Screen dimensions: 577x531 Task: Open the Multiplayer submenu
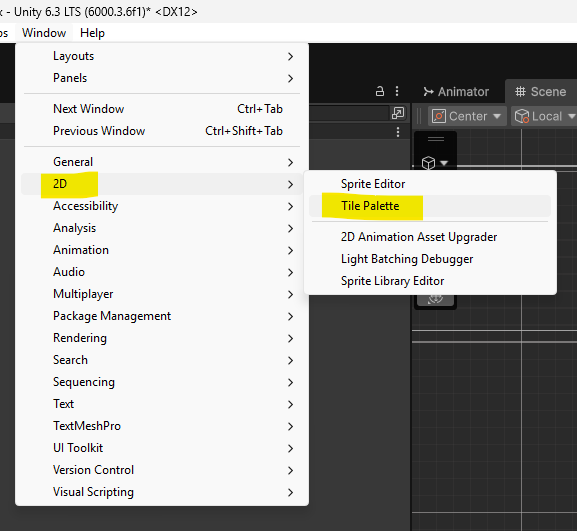(x=162, y=294)
